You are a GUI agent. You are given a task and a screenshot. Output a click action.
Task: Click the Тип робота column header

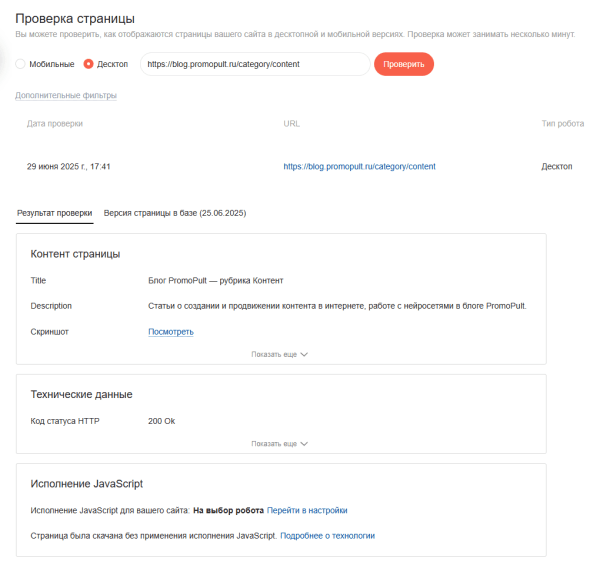coord(562,124)
